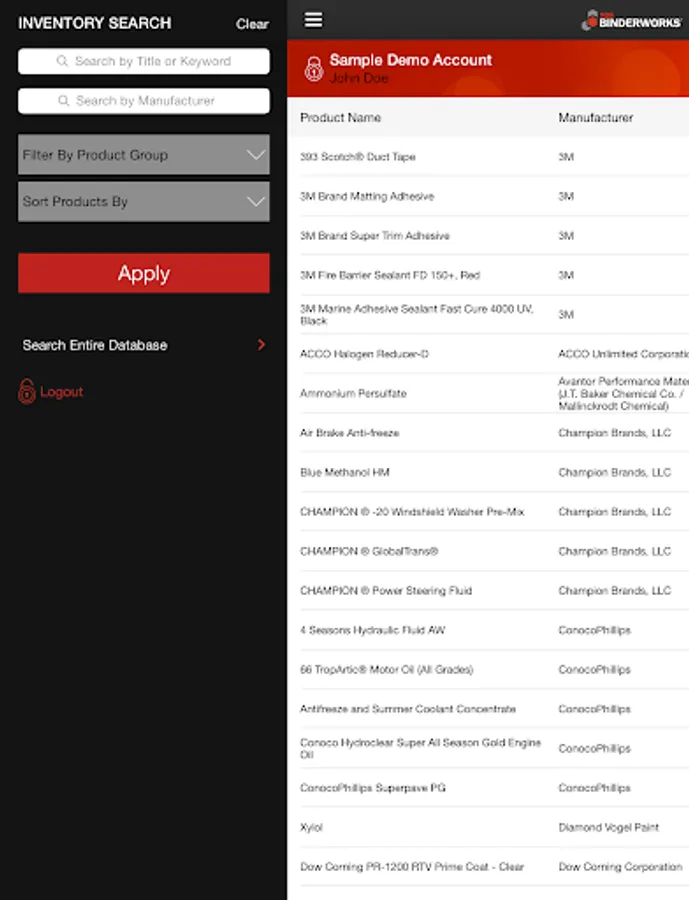This screenshot has width=689, height=900.
Task: Open the hamburger menu icon
Action: tap(313, 20)
